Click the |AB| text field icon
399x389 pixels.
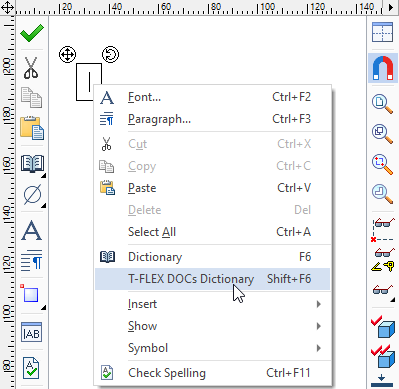point(32,332)
